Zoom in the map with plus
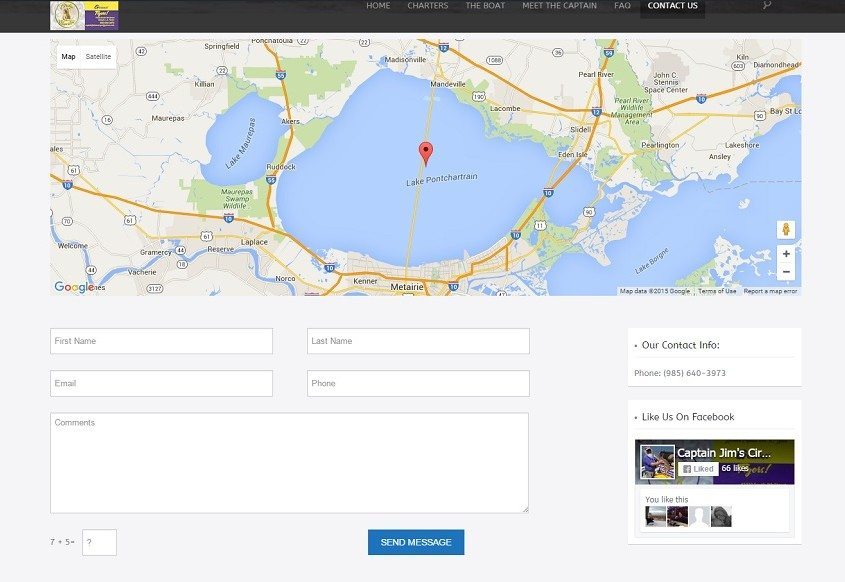 pyautogui.click(x=786, y=254)
